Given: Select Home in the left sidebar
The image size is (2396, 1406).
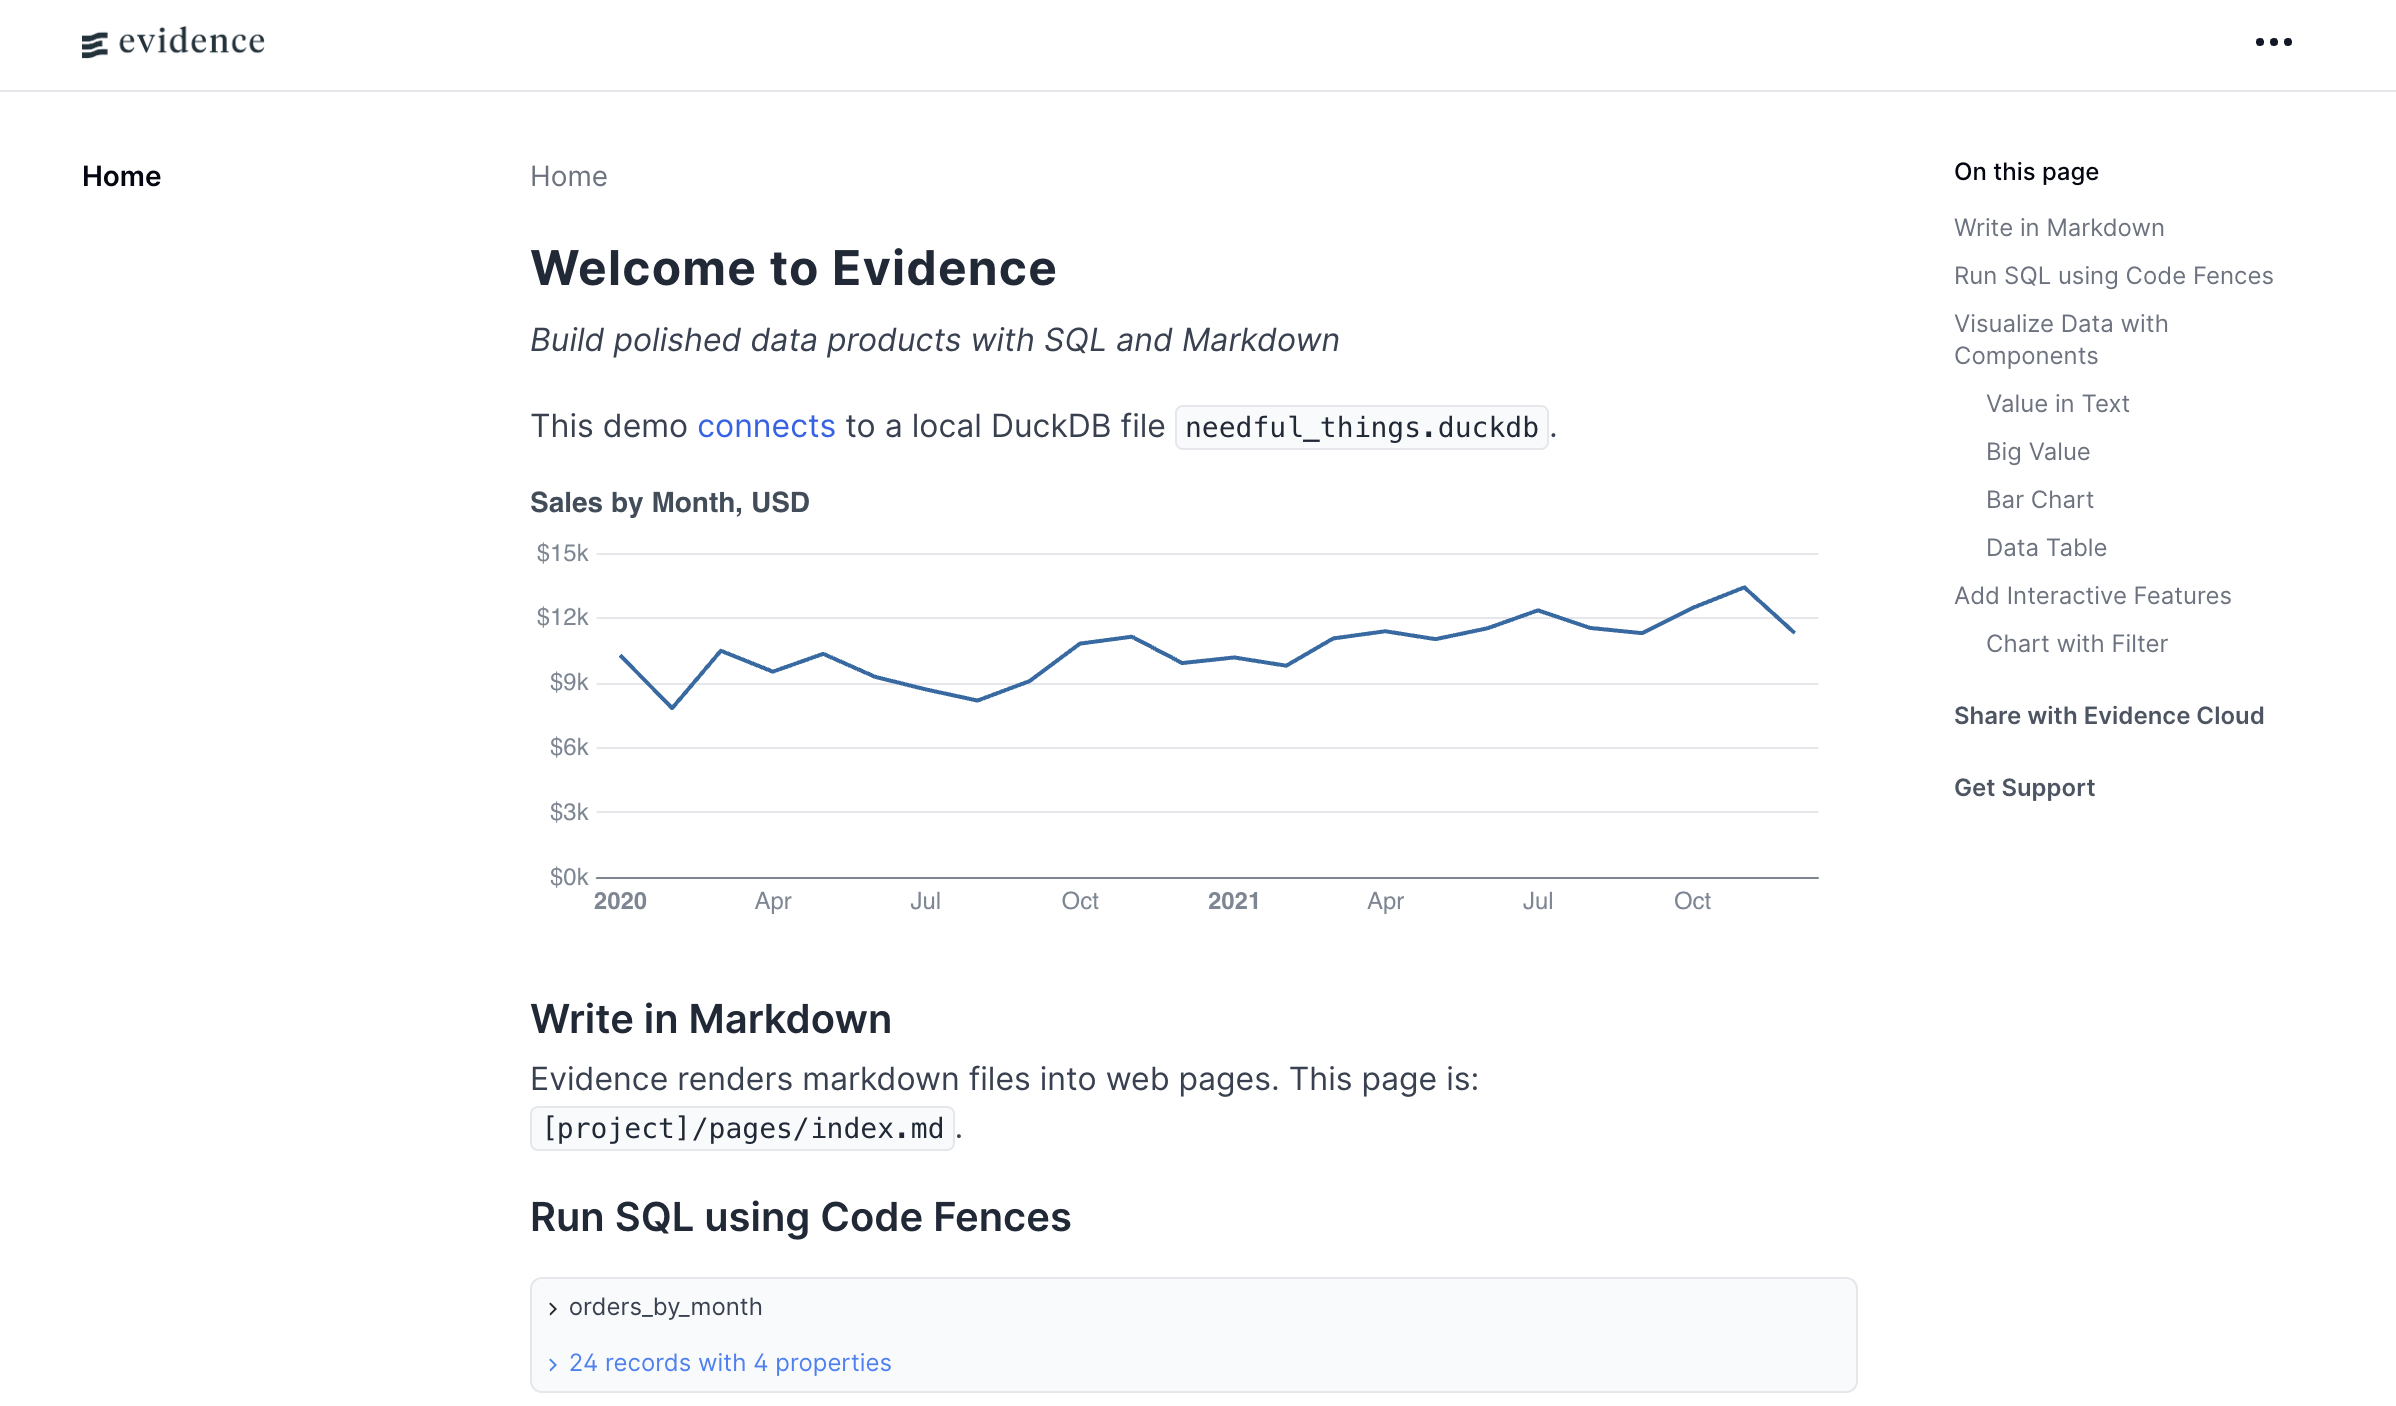Looking at the screenshot, I should click(122, 176).
